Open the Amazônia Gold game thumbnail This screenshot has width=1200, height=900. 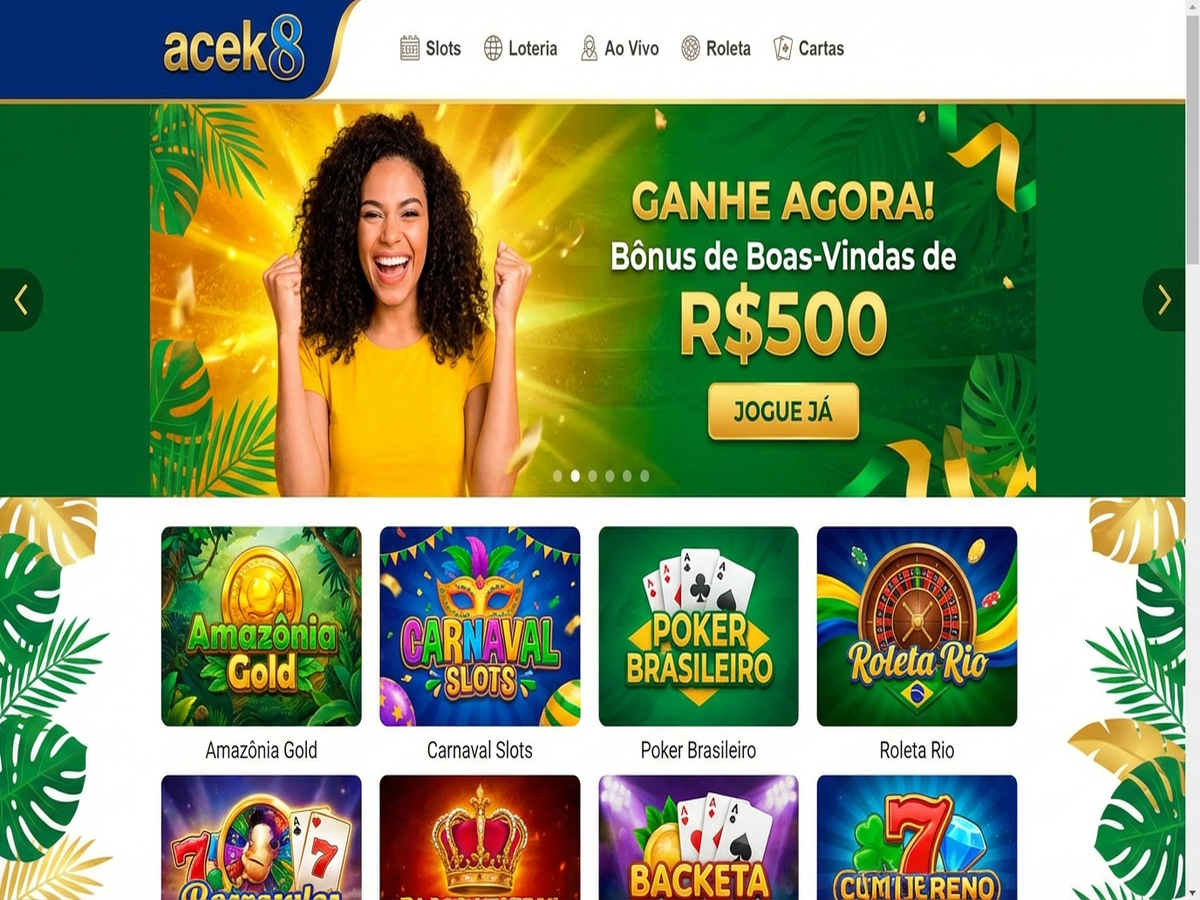261,626
